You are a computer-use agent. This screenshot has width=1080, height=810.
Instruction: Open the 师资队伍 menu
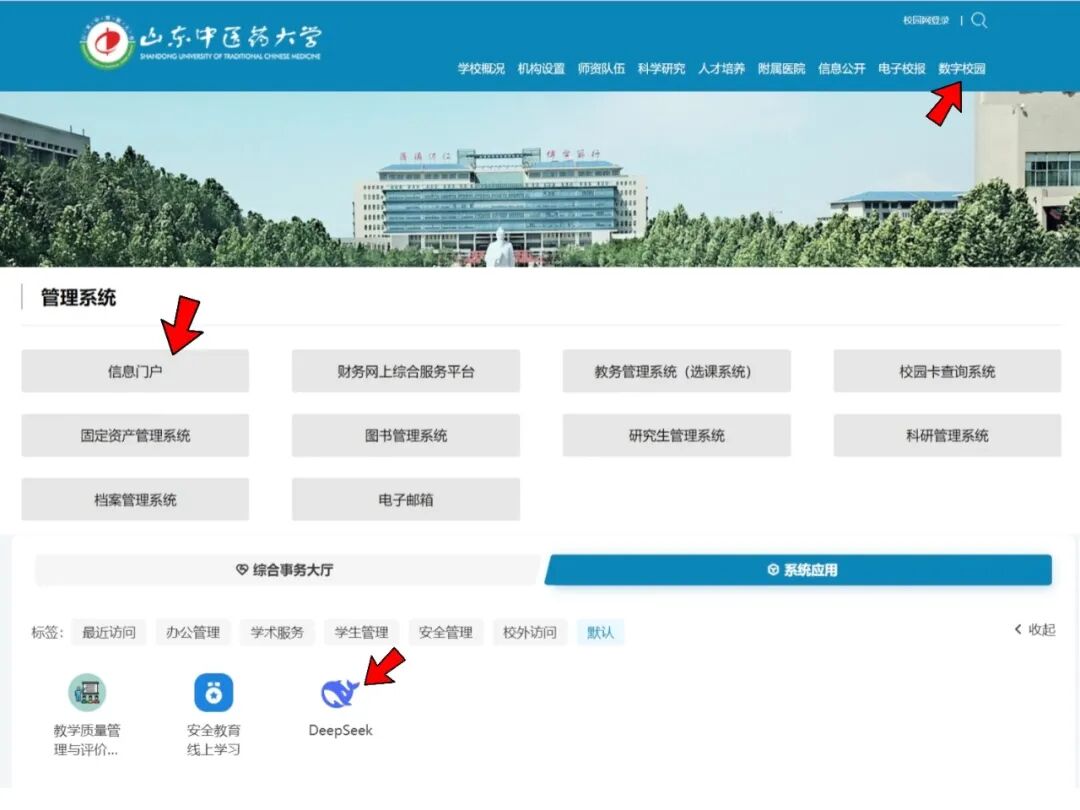click(x=601, y=68)
